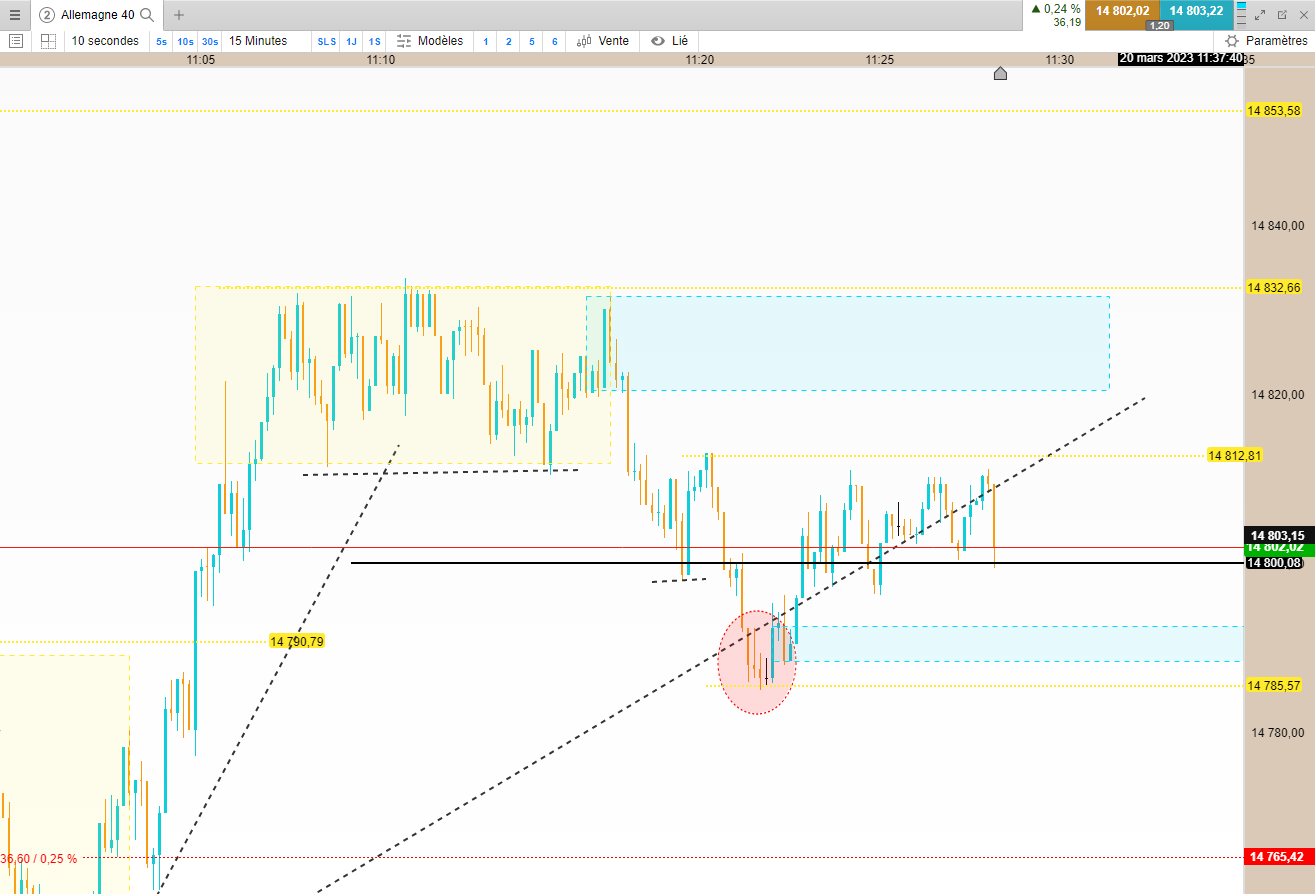Switch to 5s quick timeframe

coord(161,41)
